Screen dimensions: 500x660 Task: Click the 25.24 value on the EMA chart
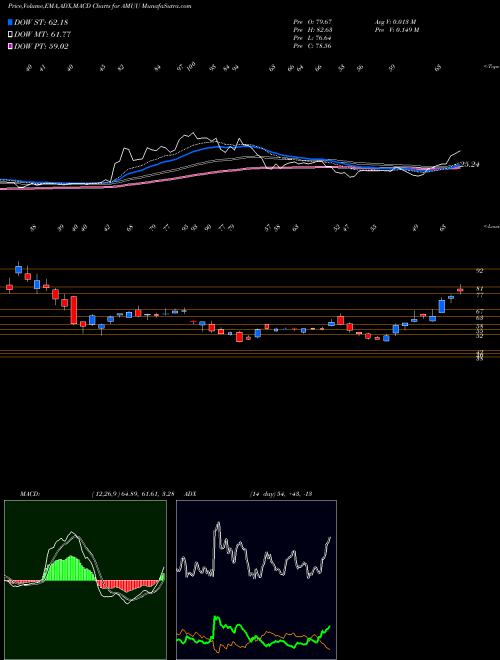coord(470,165)
